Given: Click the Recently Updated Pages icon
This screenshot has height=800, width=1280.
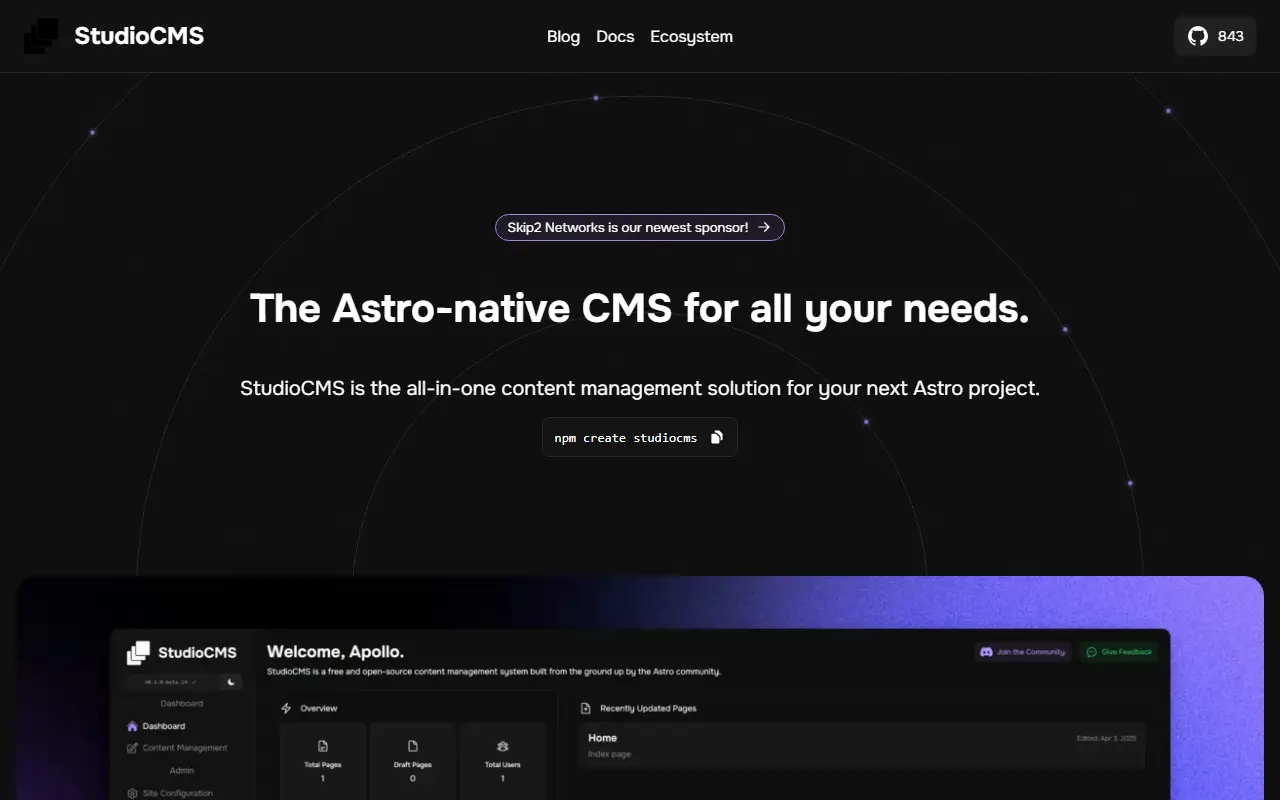Looking at the screenshot, I should pyautogui.click(x=586, y=708).
